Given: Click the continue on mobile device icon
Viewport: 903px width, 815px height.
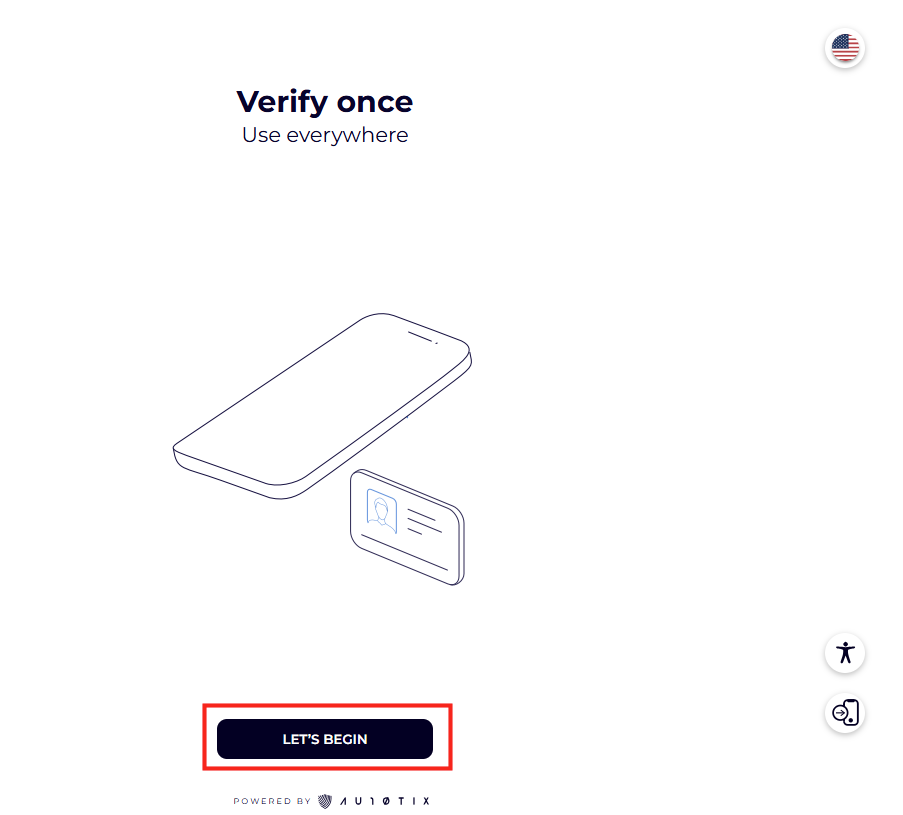Looking at the screenshot, I should [x=845, y=712].
